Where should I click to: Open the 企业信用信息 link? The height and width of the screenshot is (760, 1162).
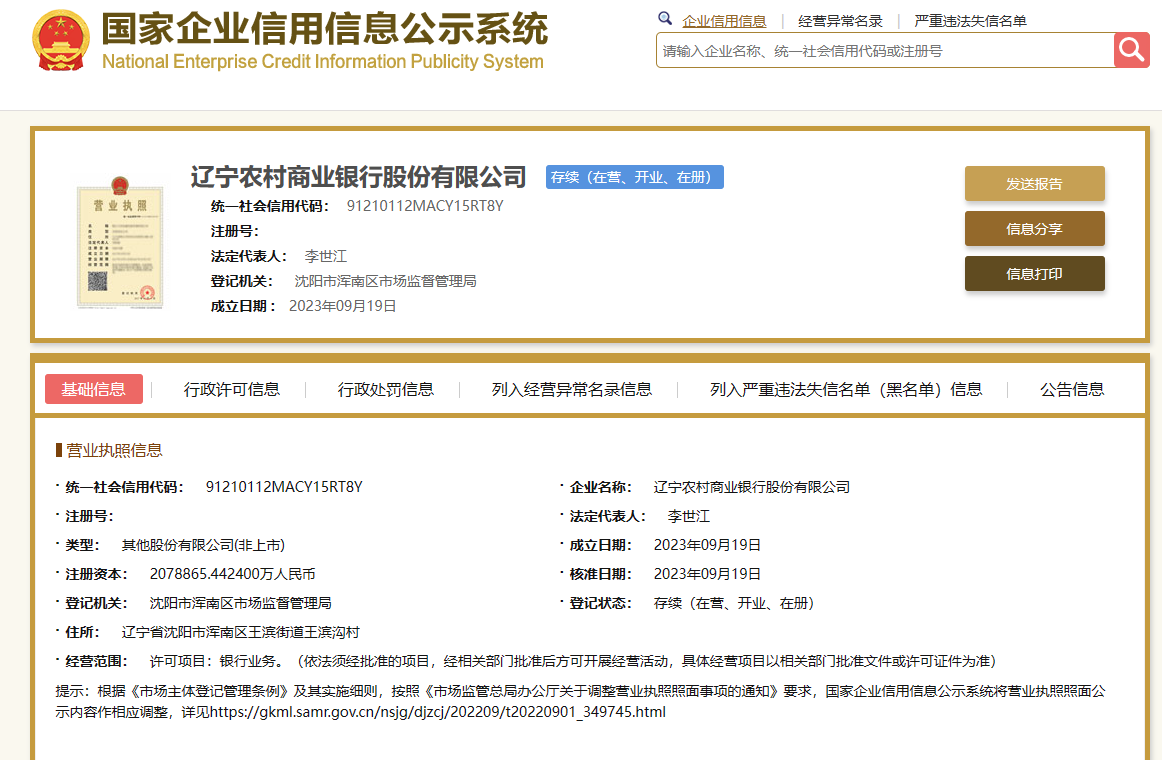[x=724, y=19]
